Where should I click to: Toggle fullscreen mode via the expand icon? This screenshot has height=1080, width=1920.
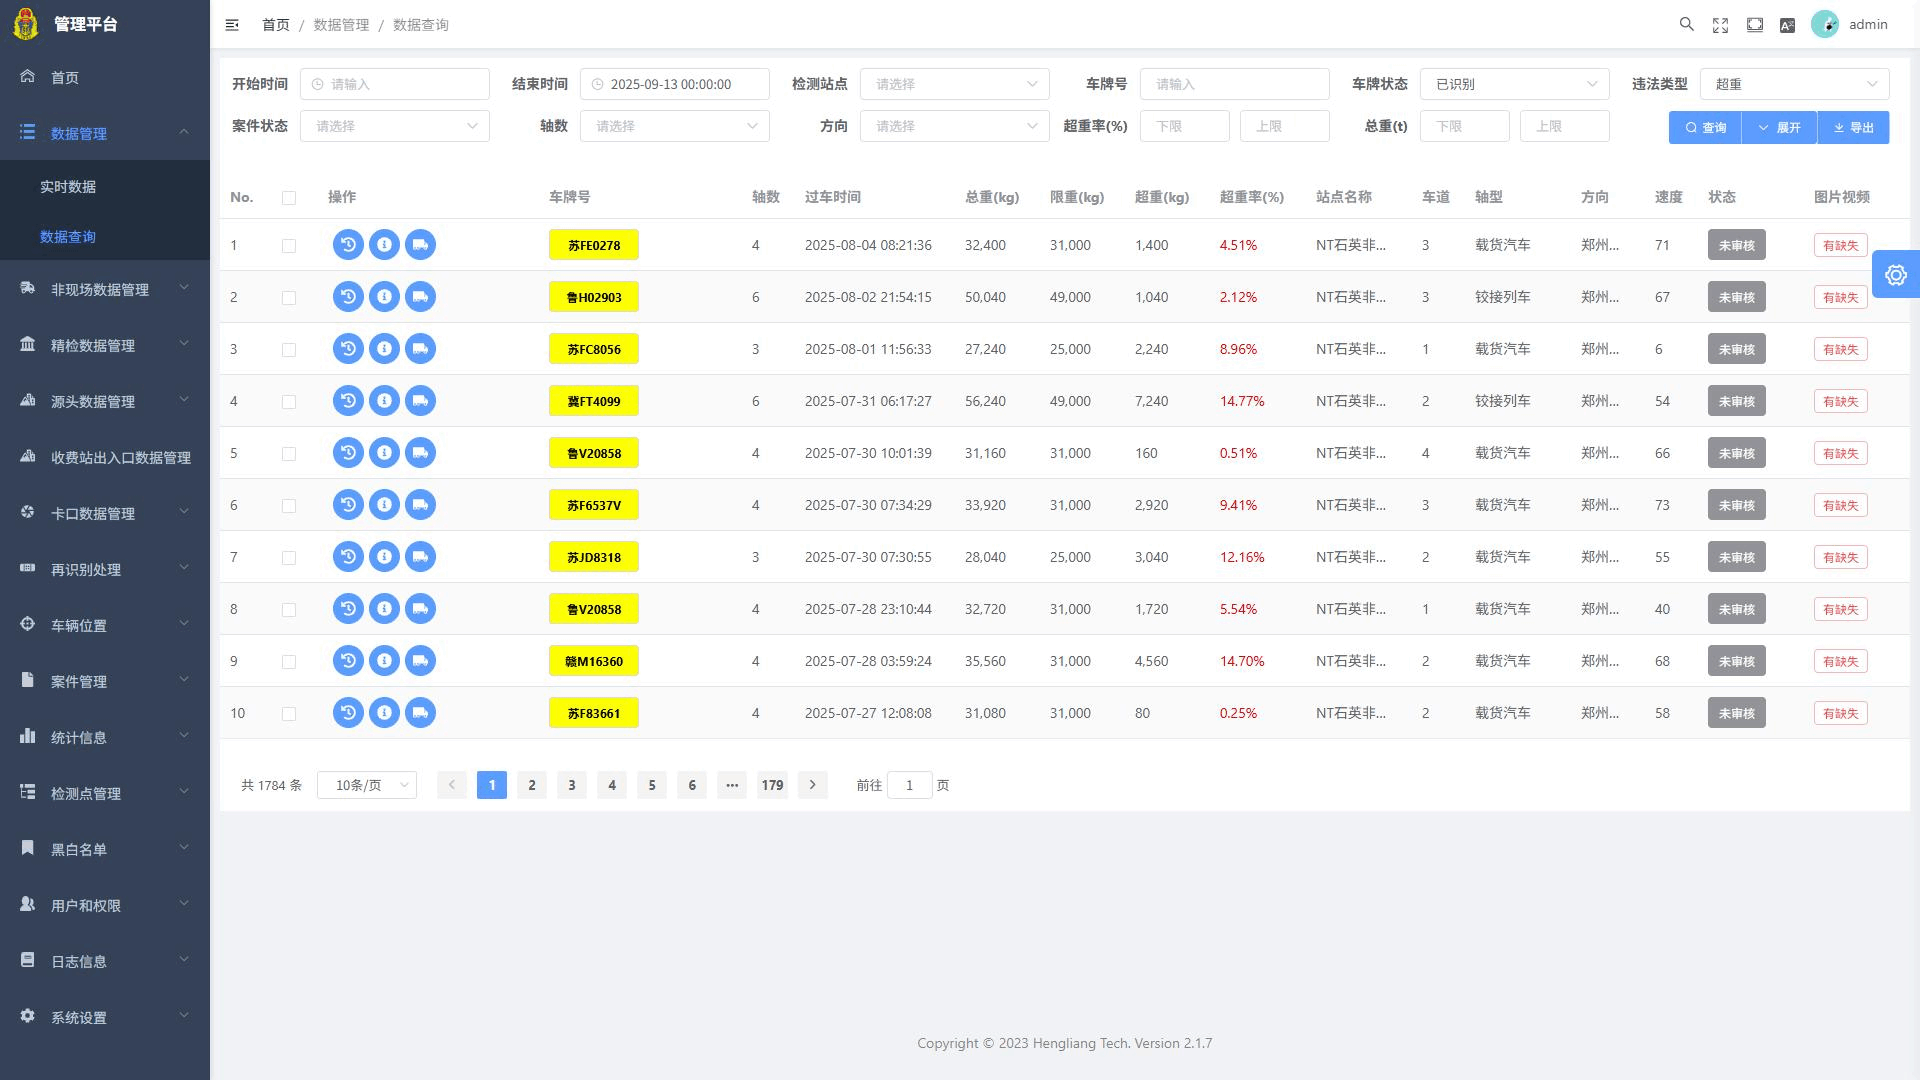[1721, 24]
